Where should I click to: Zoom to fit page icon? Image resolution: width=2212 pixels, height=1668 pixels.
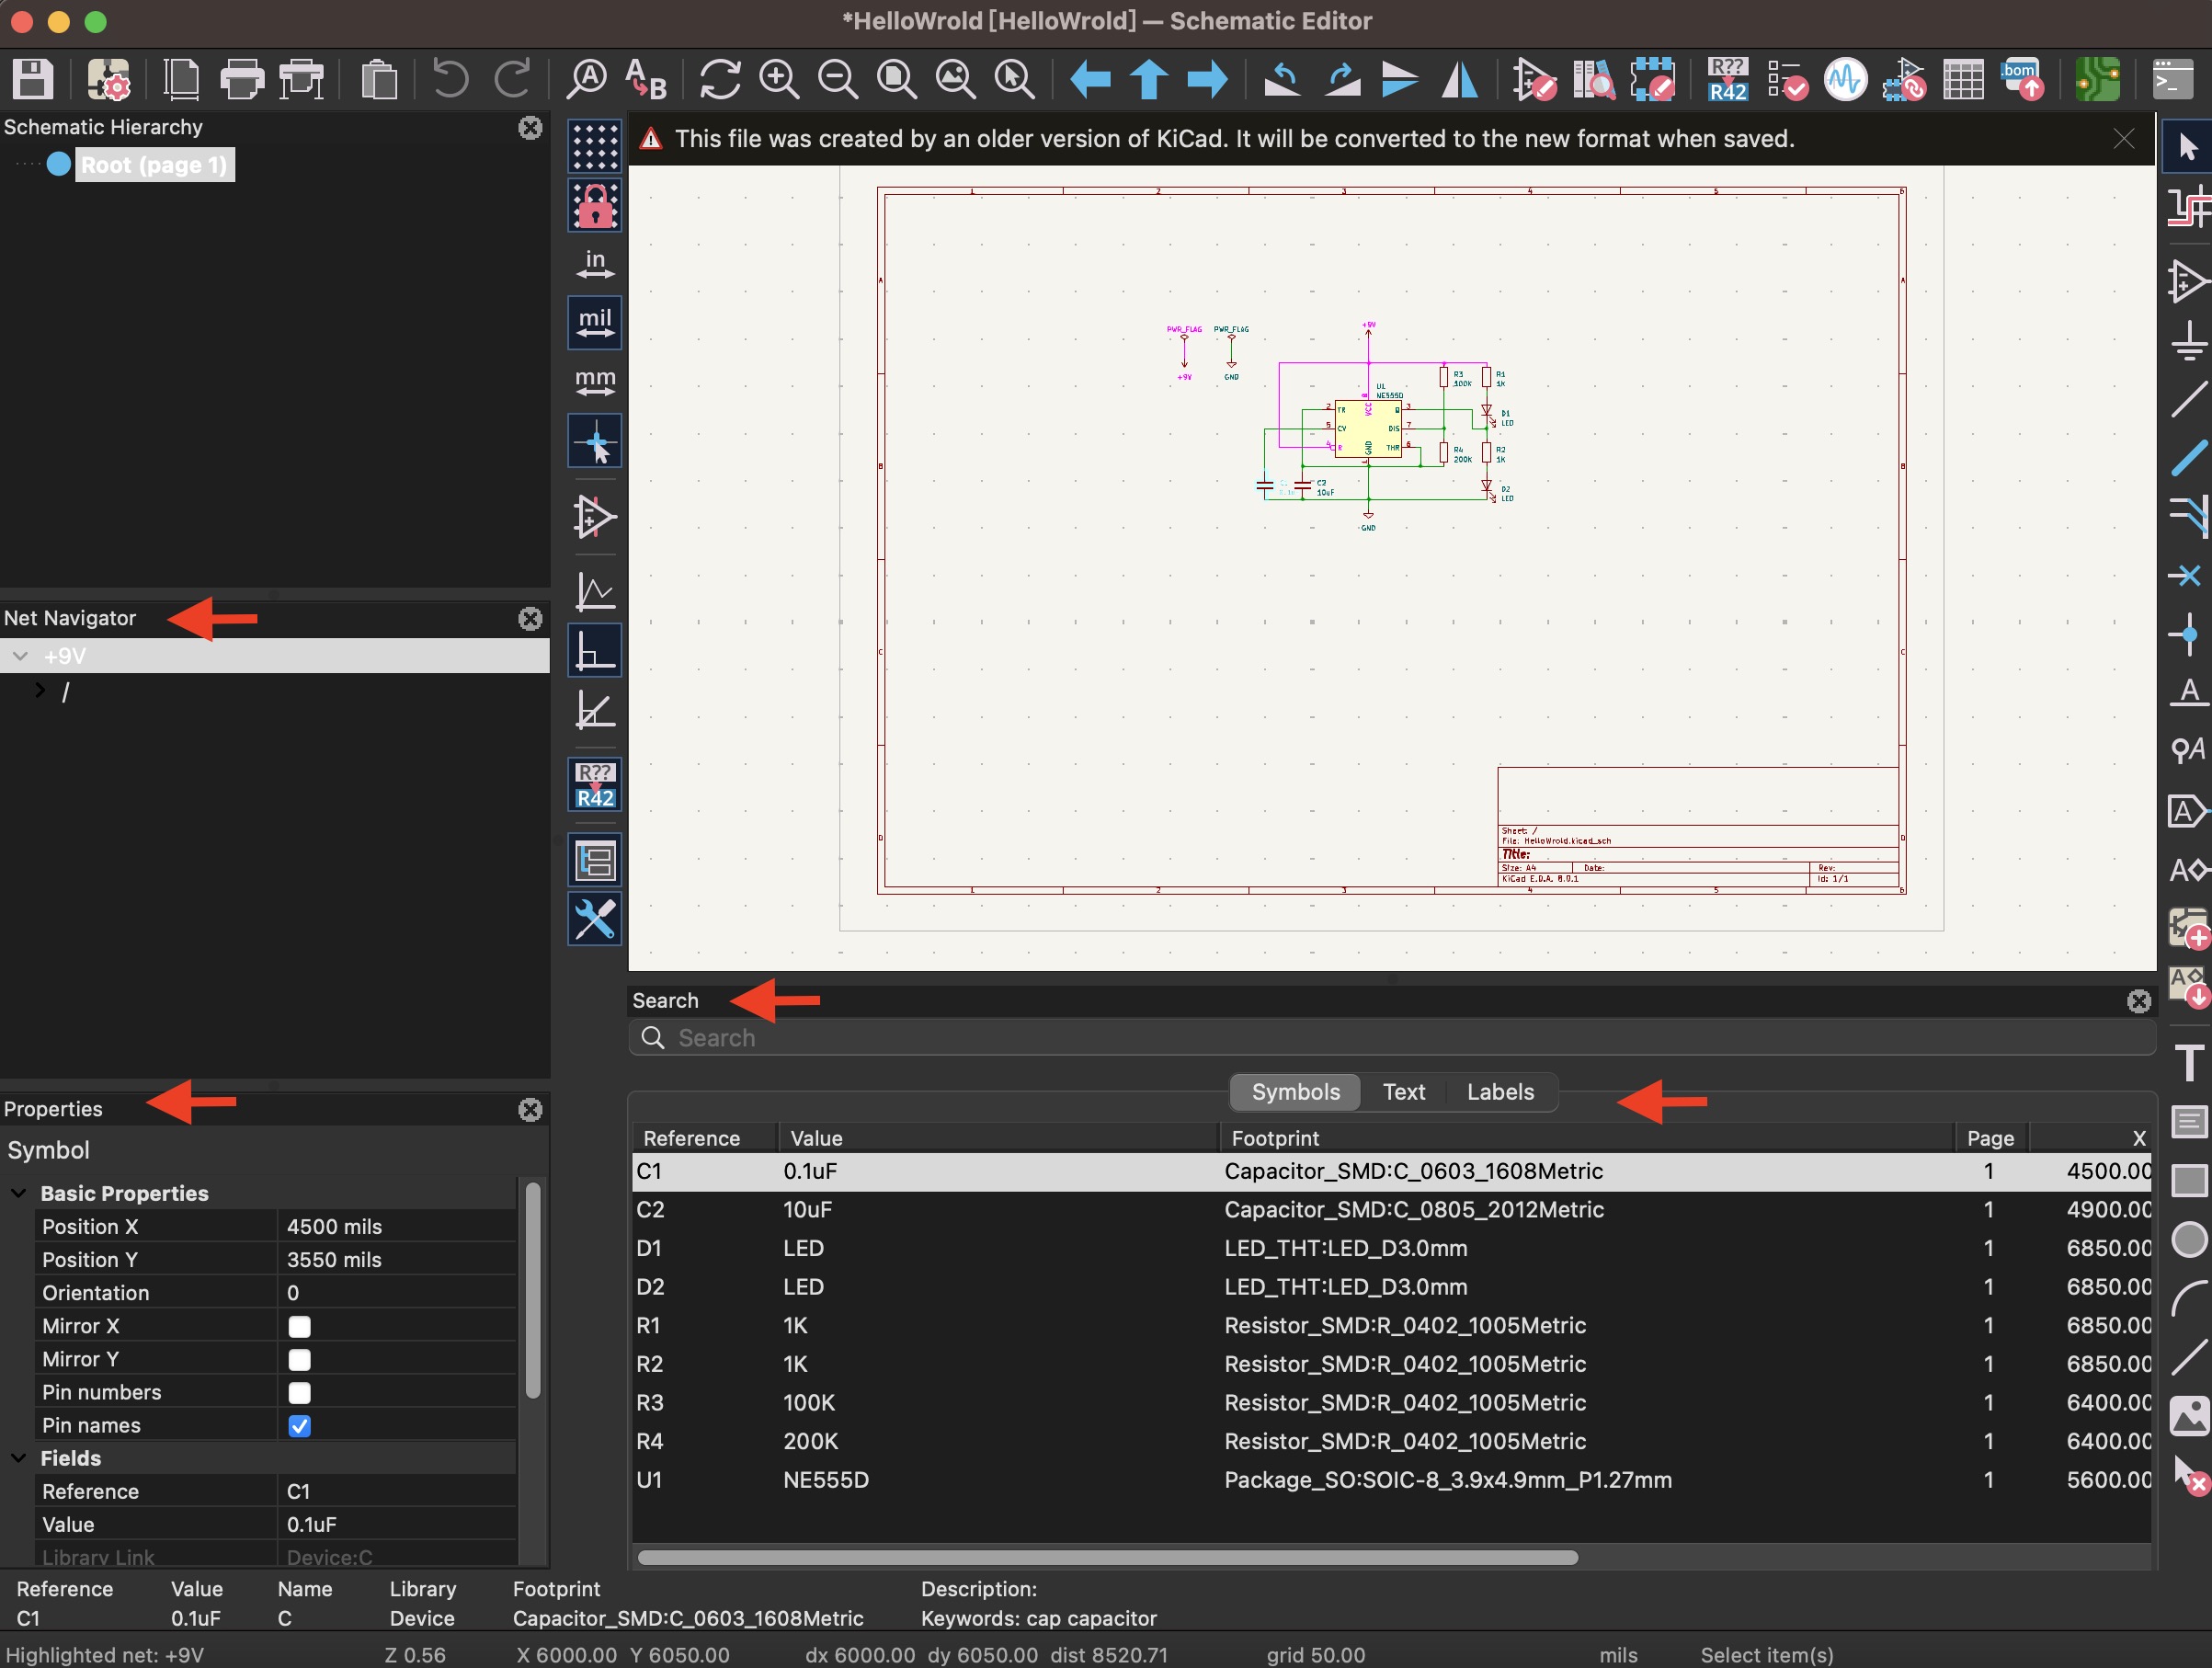[896, 79]
